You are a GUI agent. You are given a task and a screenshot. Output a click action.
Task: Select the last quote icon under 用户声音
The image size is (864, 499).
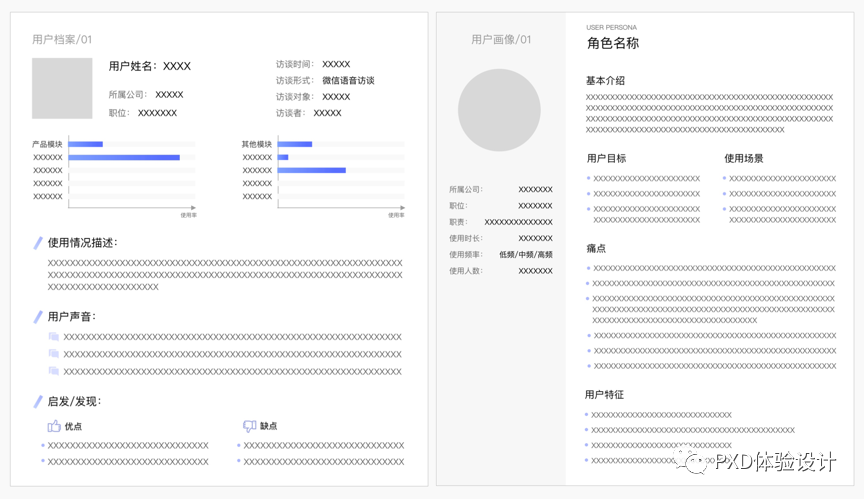53,371
